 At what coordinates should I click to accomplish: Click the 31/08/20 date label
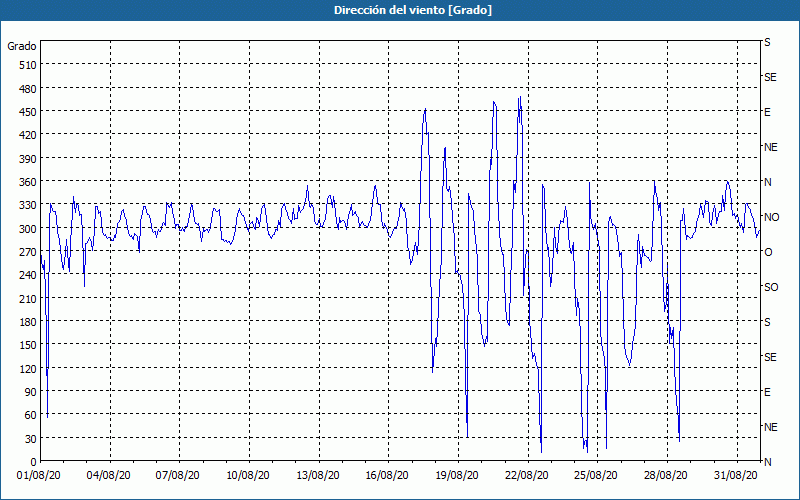pyautogui.click(x=736, y=476)
